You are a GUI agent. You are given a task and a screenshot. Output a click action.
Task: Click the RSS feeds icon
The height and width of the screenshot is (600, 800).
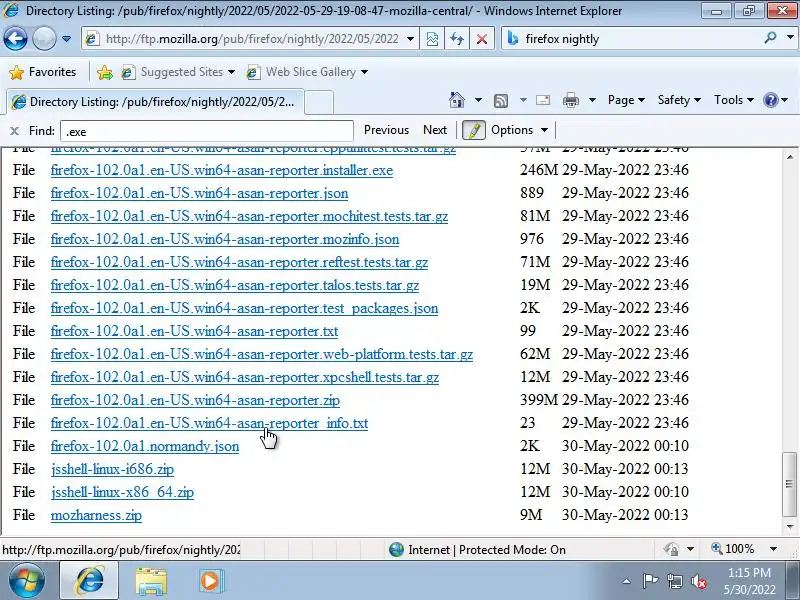point(501,101)
